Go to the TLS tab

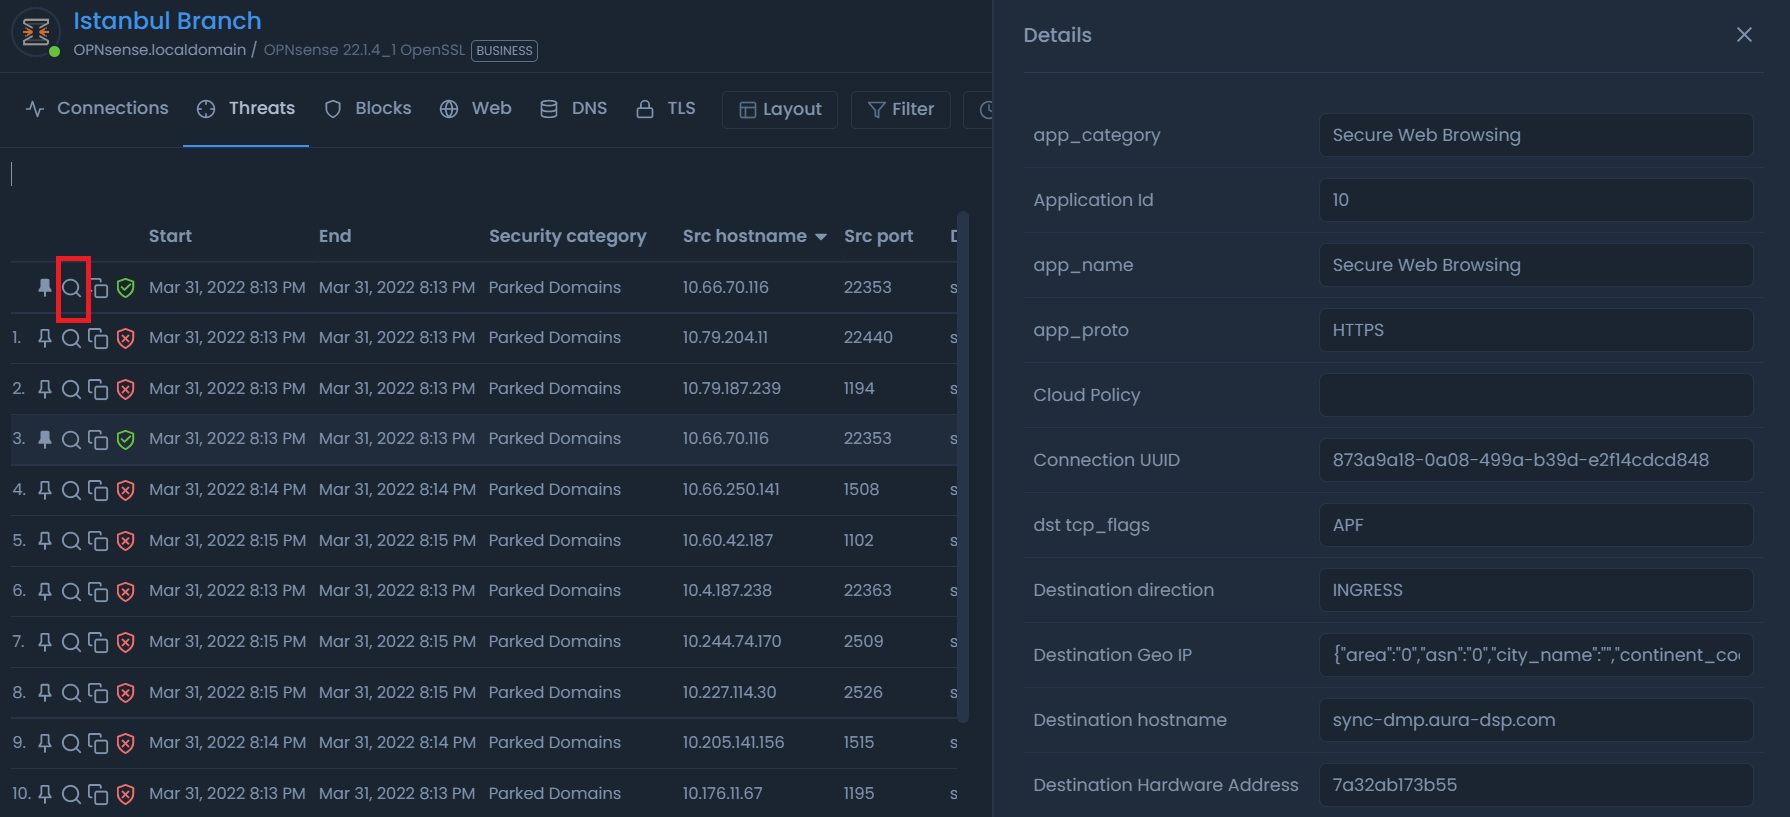click(x=665, y=109)
